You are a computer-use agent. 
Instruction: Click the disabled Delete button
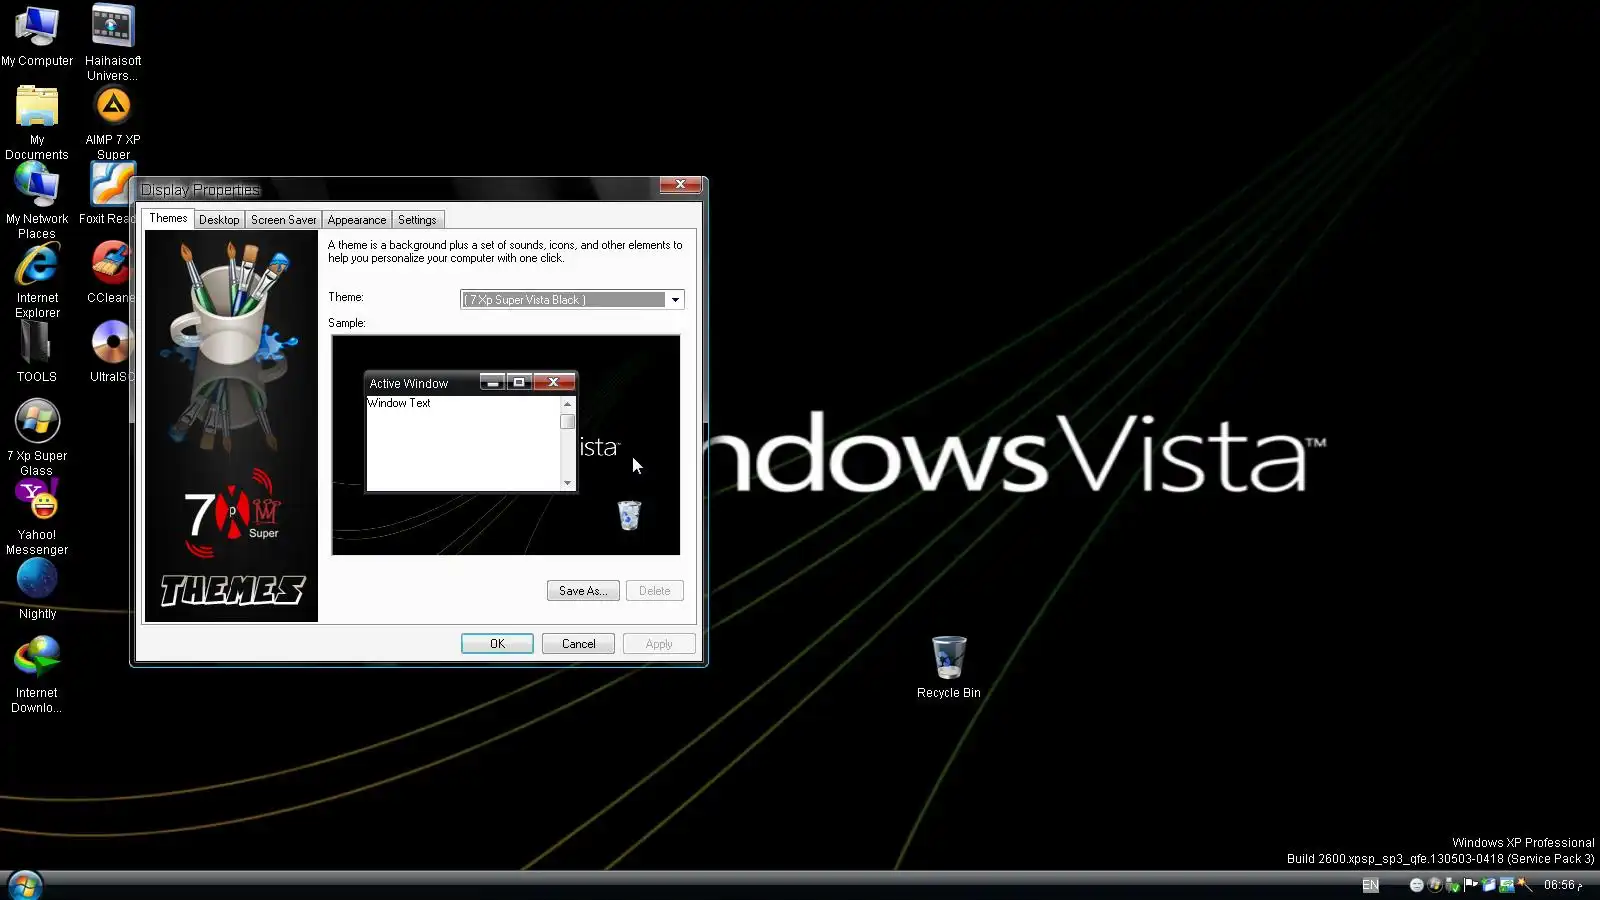[x=655, y=591]
